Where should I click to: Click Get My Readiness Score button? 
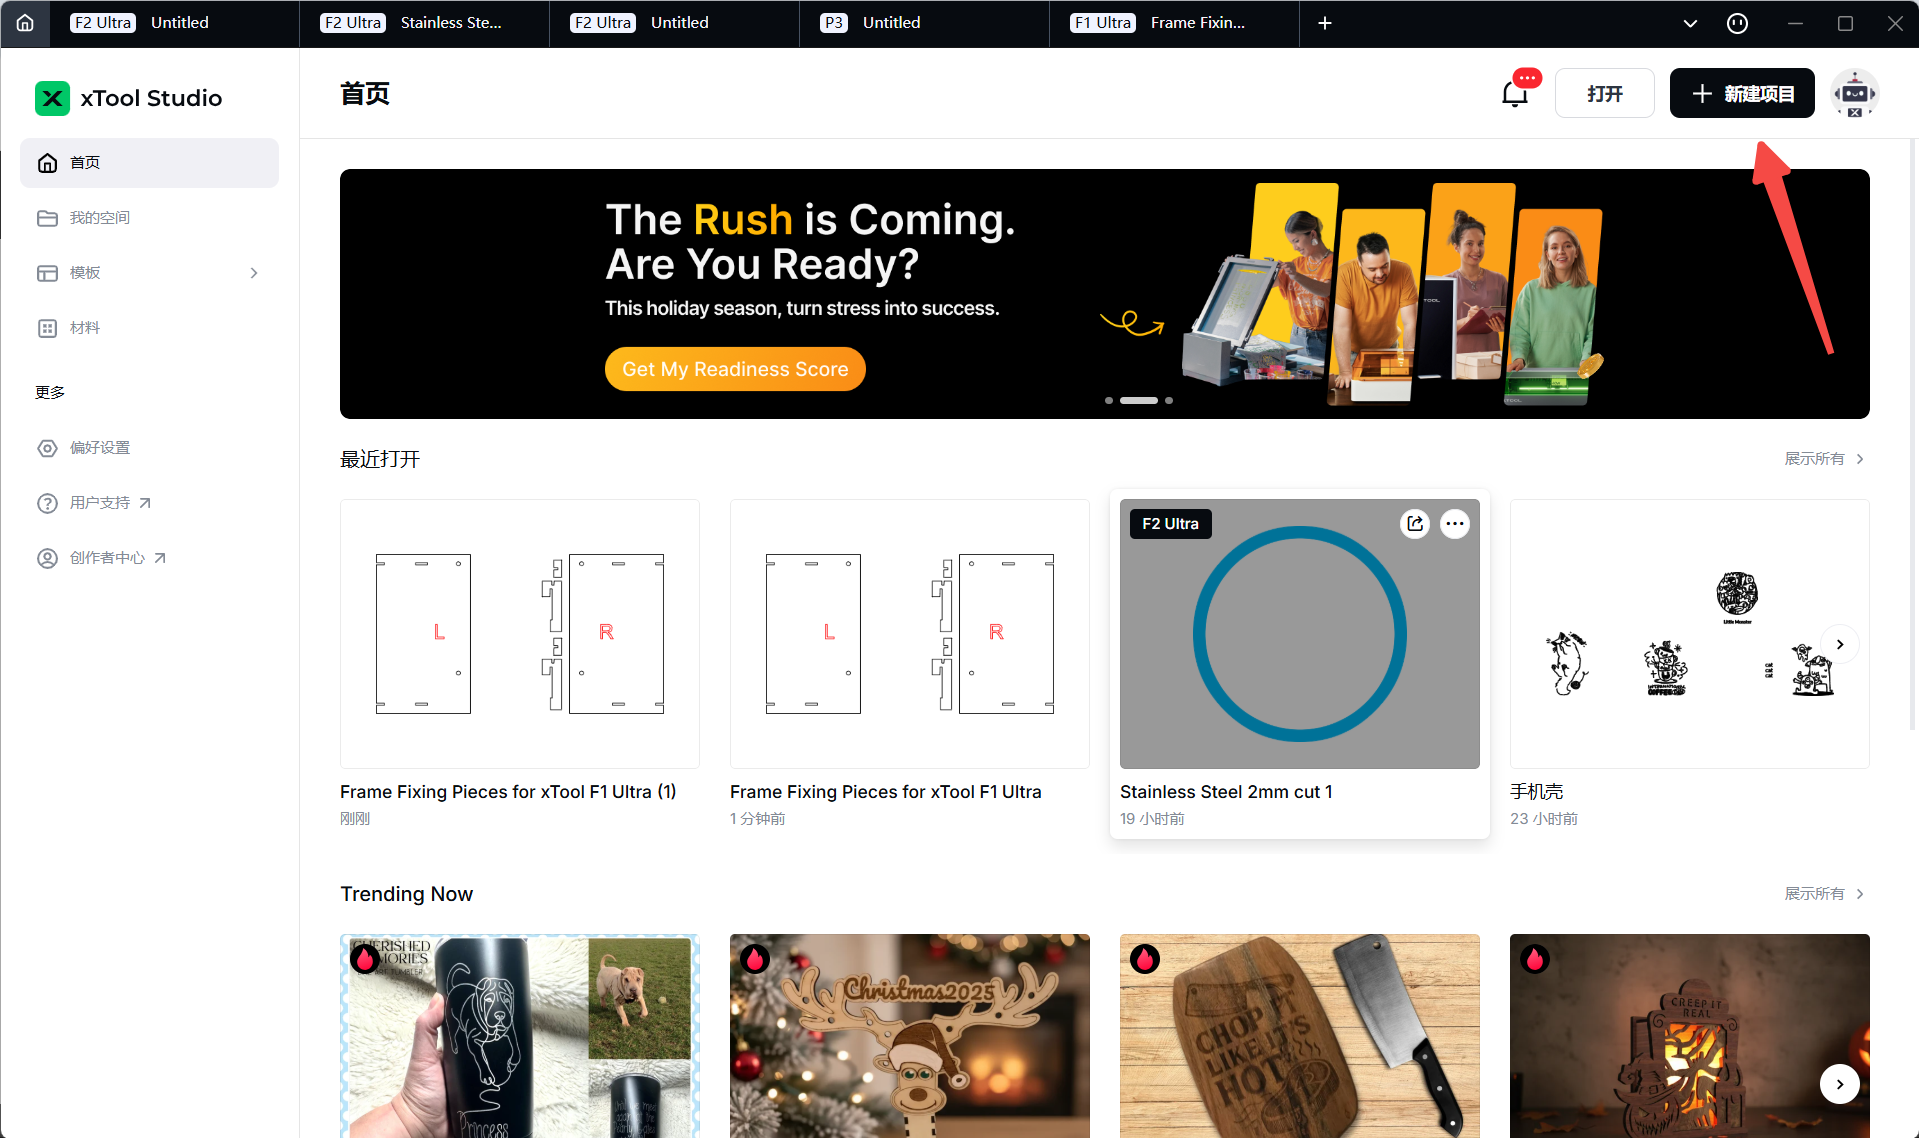[x=735, y=369]
